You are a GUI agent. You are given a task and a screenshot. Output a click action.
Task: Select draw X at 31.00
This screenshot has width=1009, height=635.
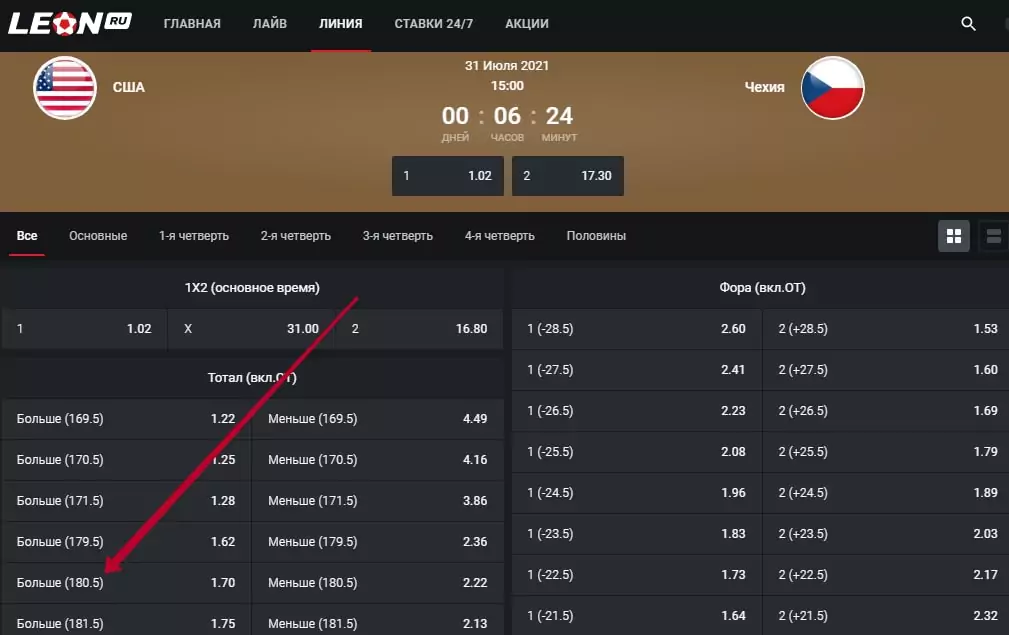coord(252,329)
